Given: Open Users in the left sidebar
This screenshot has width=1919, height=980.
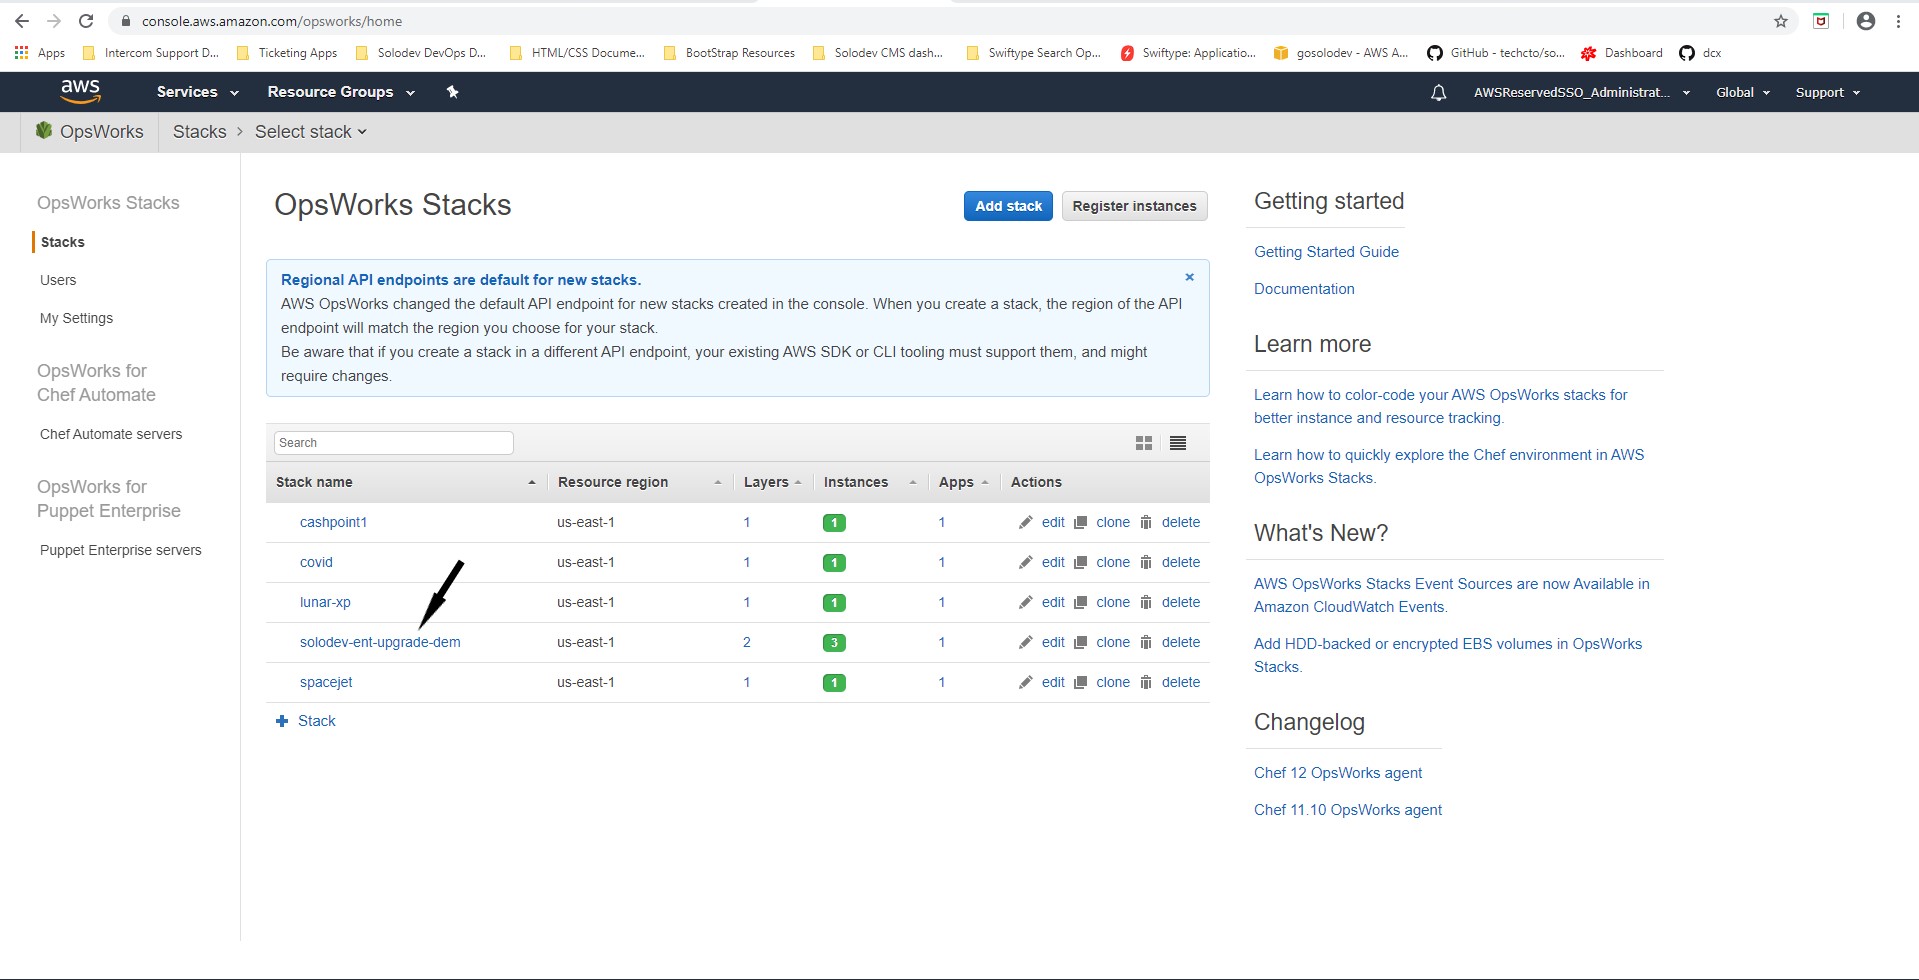Looking at the screenshot, I should (x=58, y=280).
